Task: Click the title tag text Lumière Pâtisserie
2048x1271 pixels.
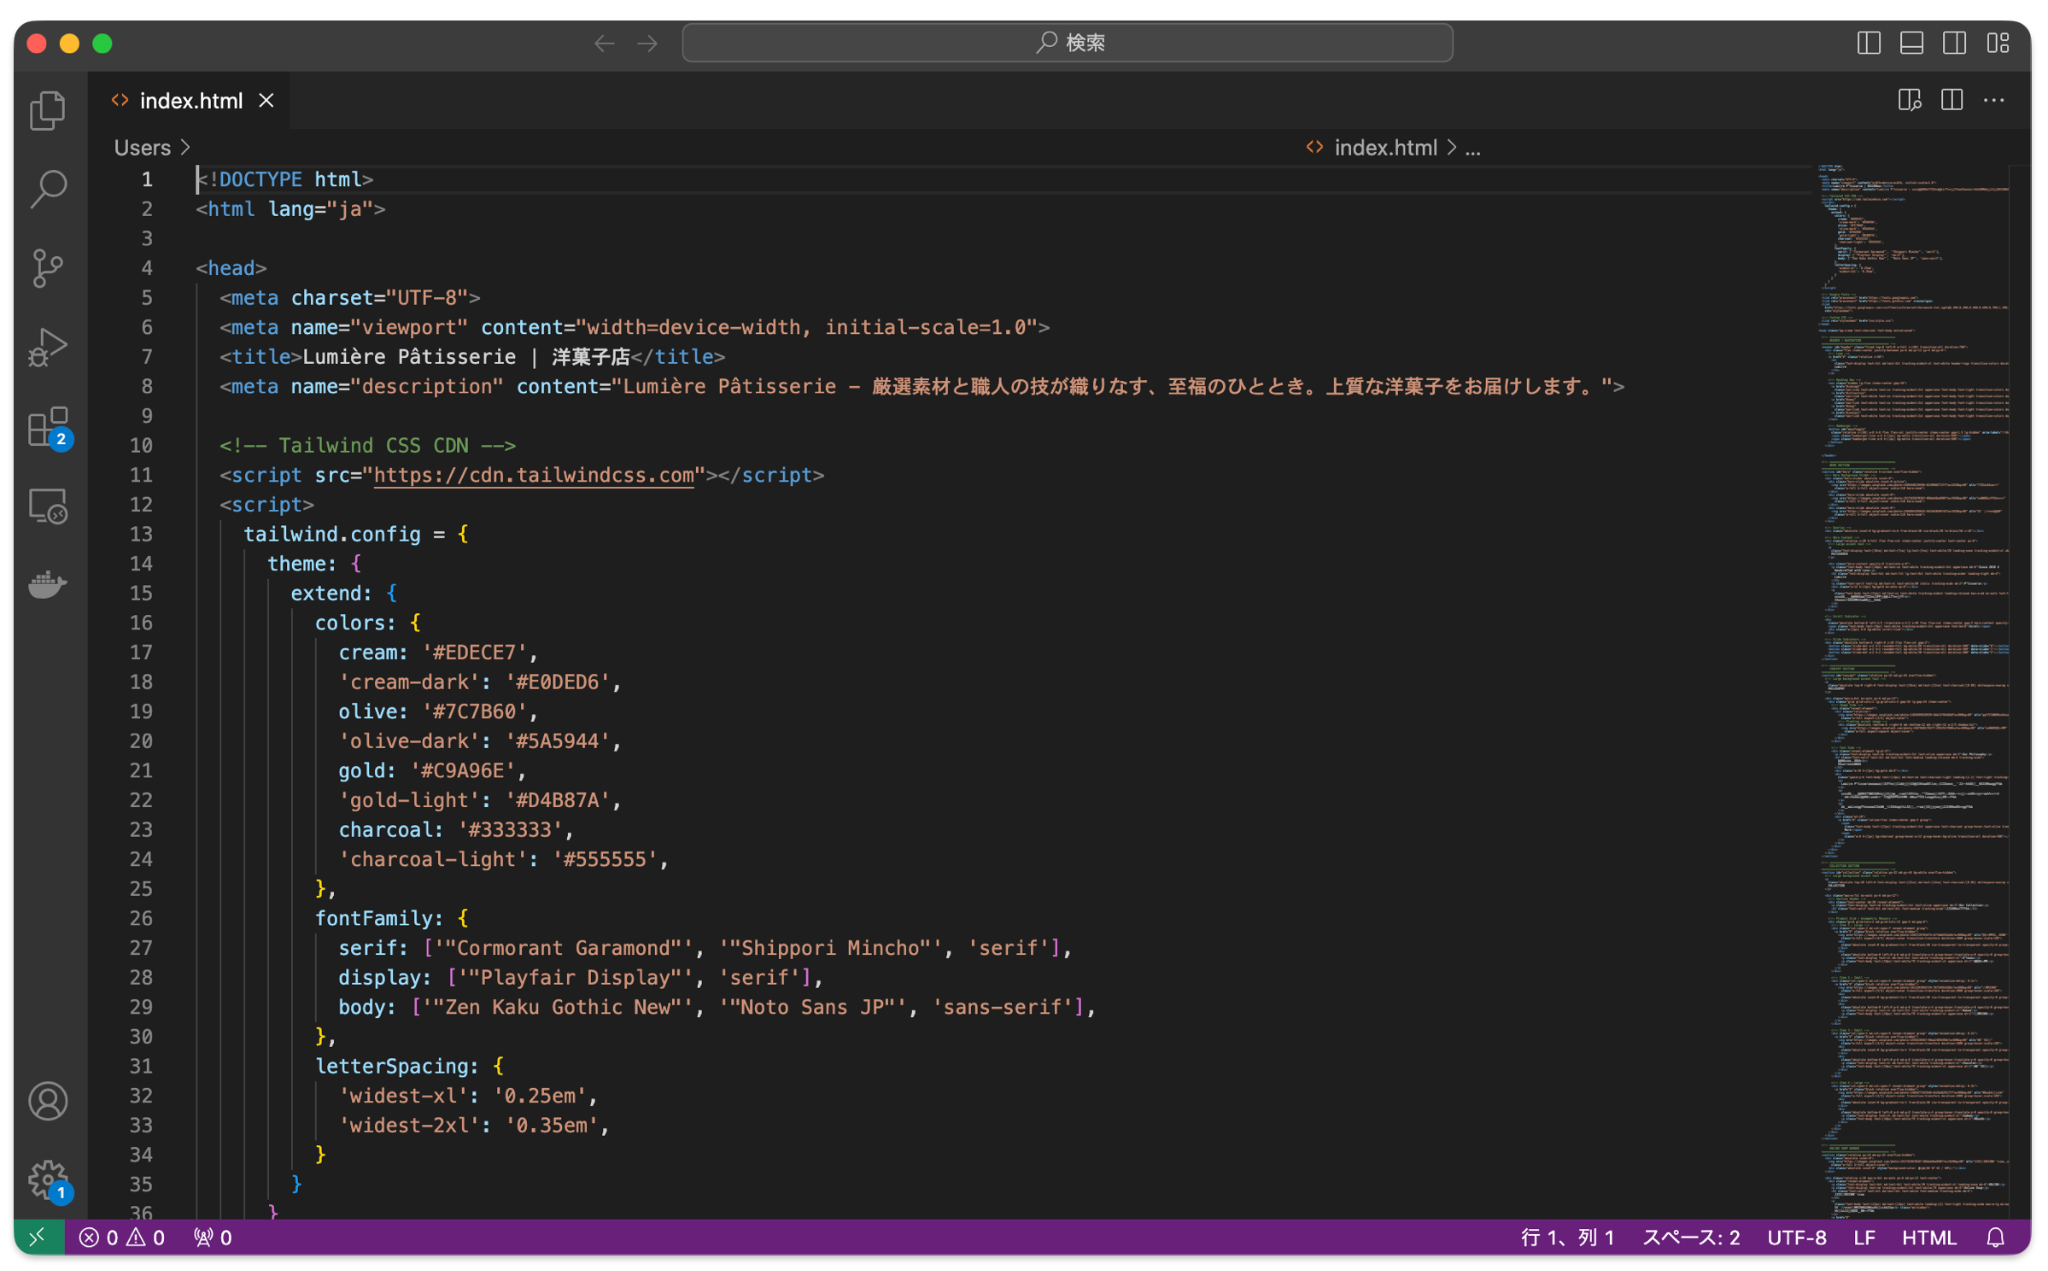Action: [x=409, y=357]
